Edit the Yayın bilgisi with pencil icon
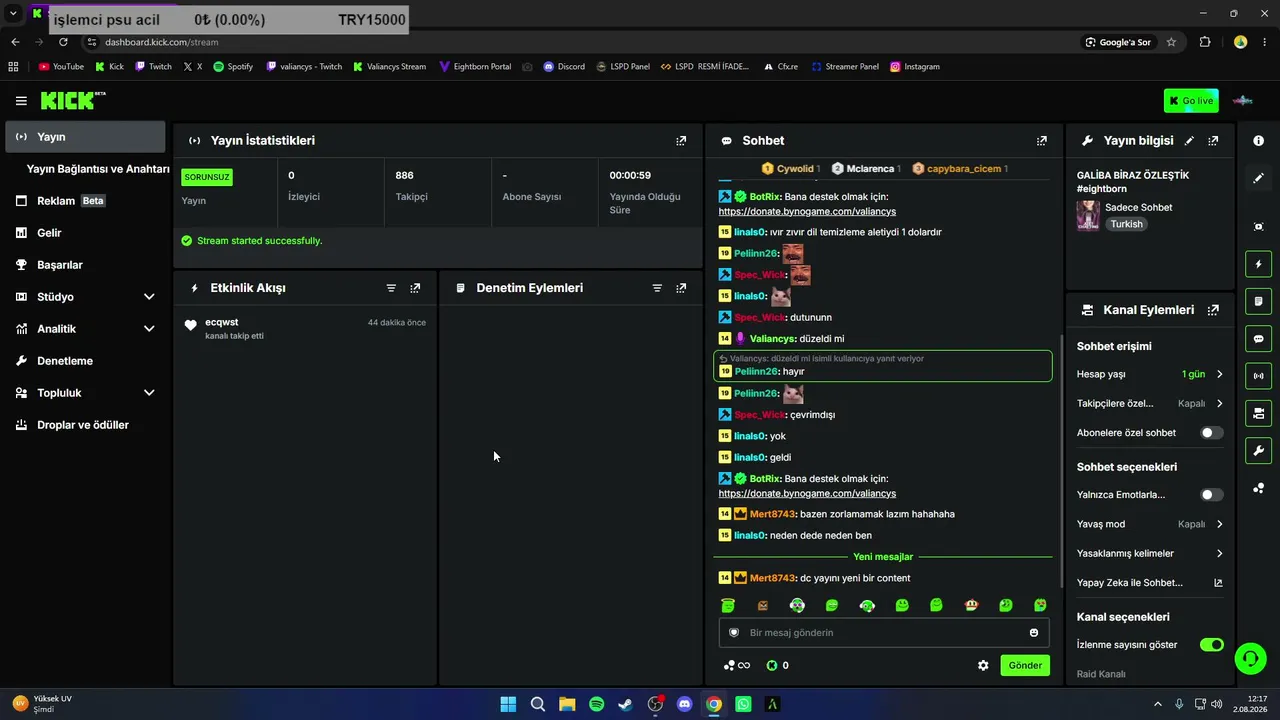This screenshot has width=1280, height=720. click(1189, 141)
